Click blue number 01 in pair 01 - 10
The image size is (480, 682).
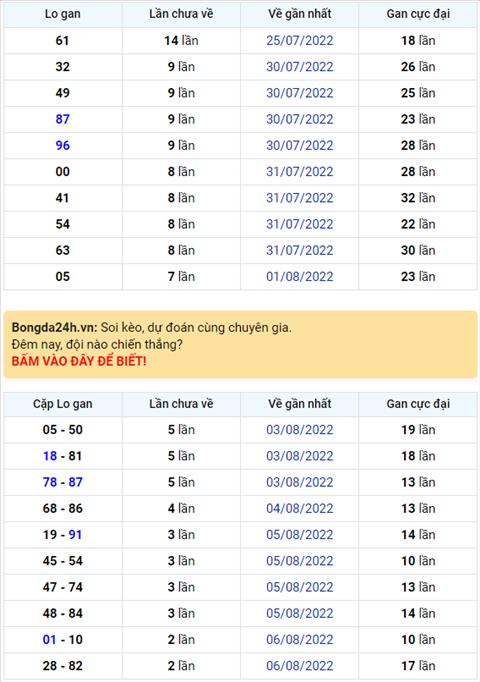tap(50, 639)
